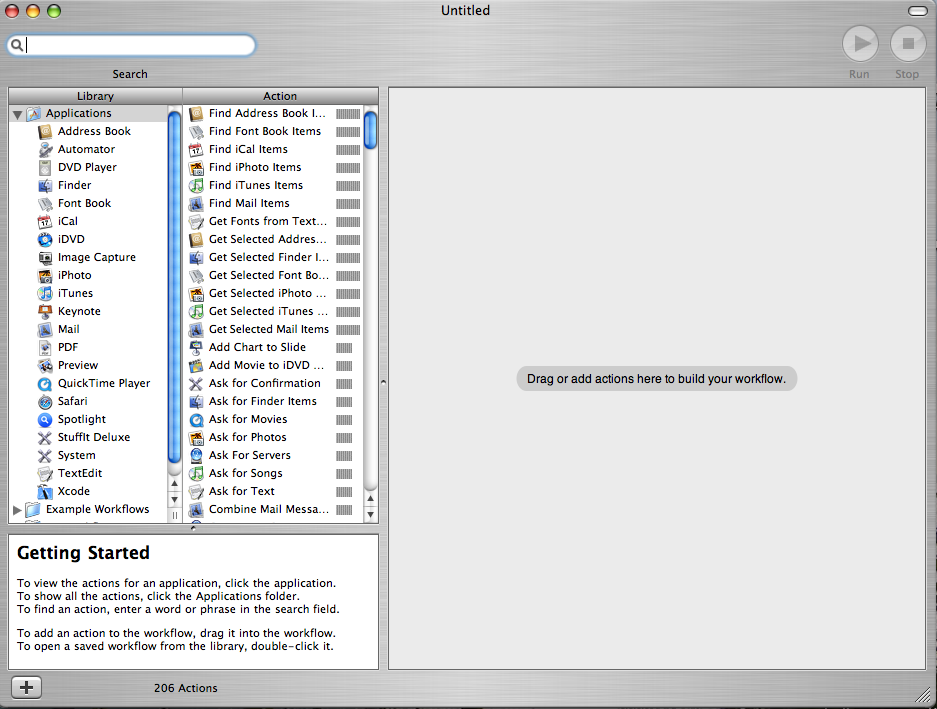937x709 pixels.
Task: Click the Run workflow play button
Action: 860,43
